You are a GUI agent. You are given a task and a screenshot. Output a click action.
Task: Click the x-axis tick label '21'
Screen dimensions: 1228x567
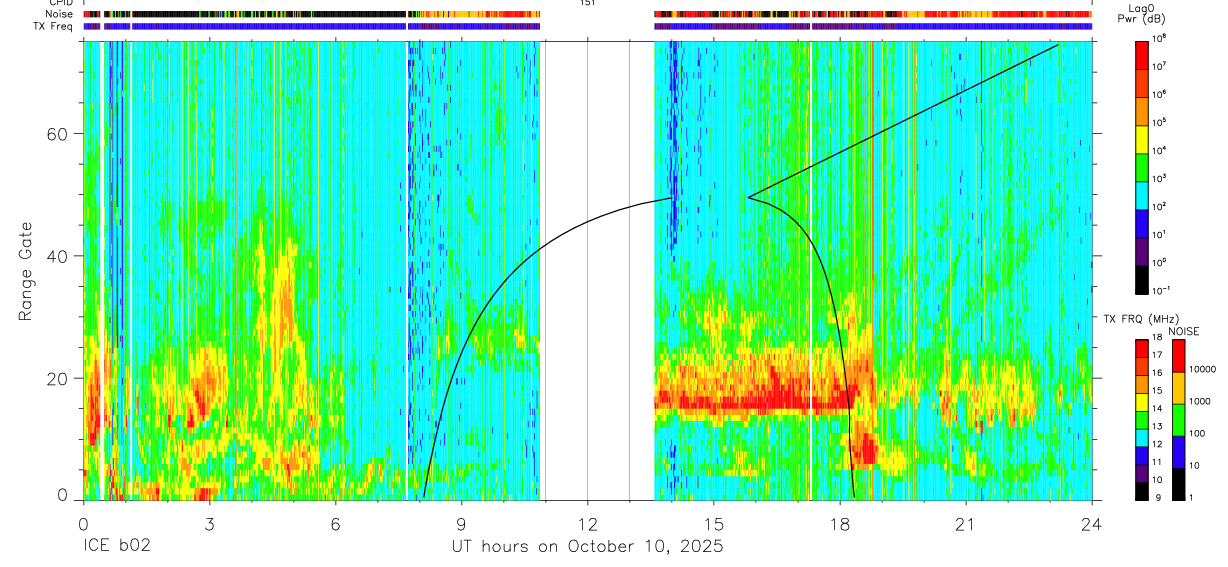pyautogui.click(x=966, y=525)
